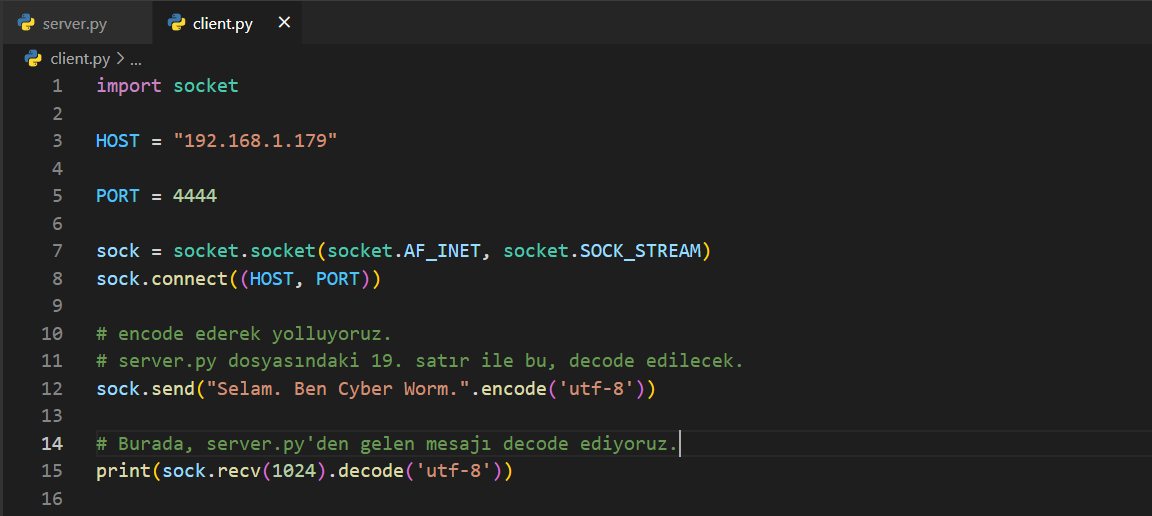The image size is (1152, 516).
Task: Click the 4444 PORT value
Action: [x=195, y=196]
